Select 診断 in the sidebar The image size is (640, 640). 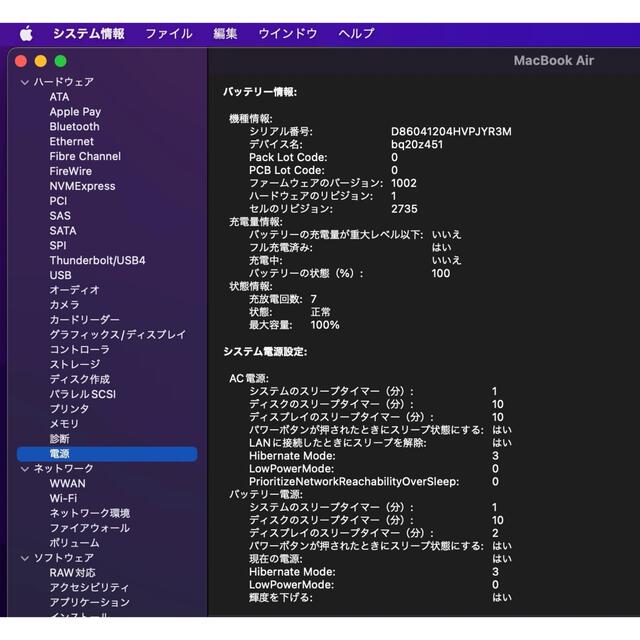coord(60,439)
